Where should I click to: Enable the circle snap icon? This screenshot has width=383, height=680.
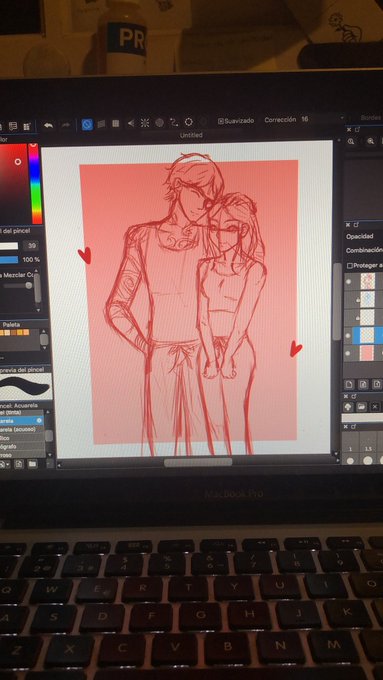click(159, 123)
